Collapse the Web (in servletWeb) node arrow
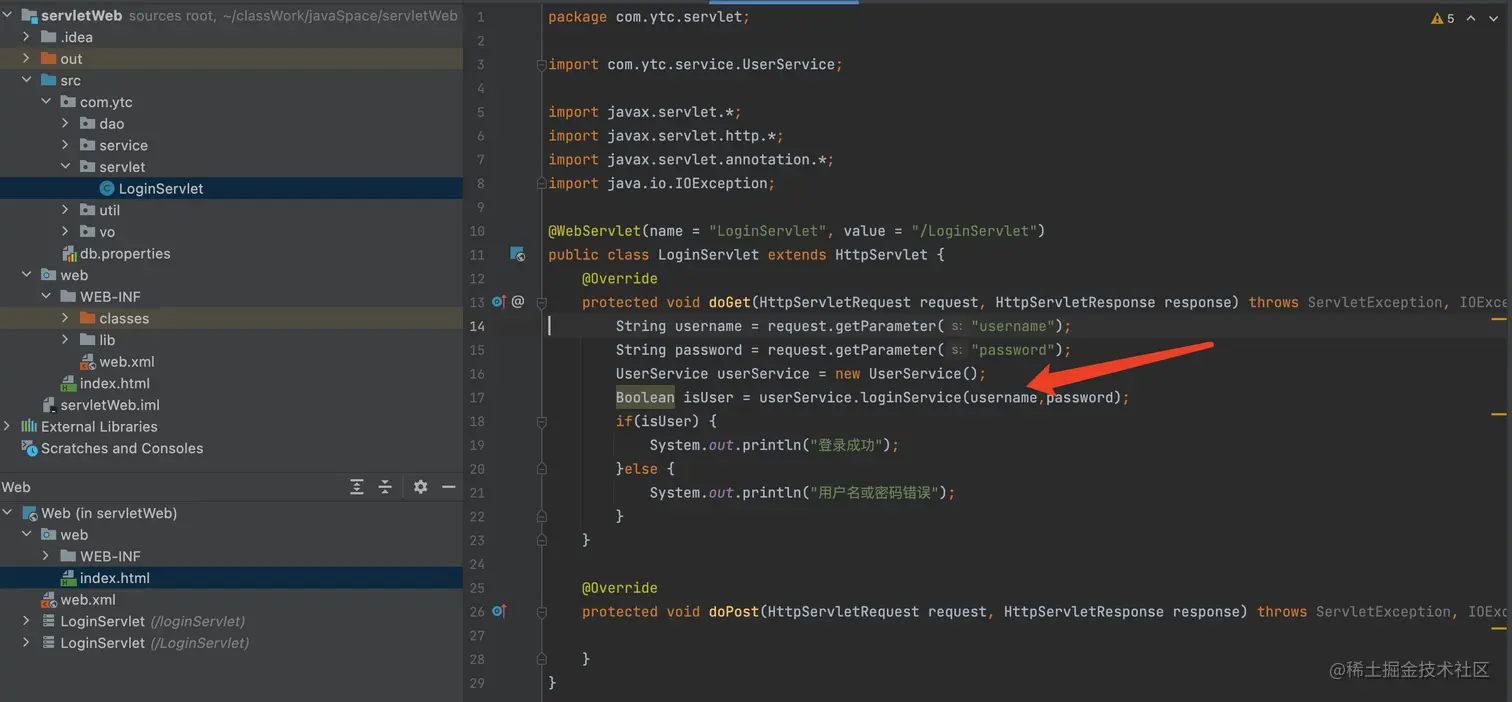This screenshot has width=1512, height=702. (7, 513)
